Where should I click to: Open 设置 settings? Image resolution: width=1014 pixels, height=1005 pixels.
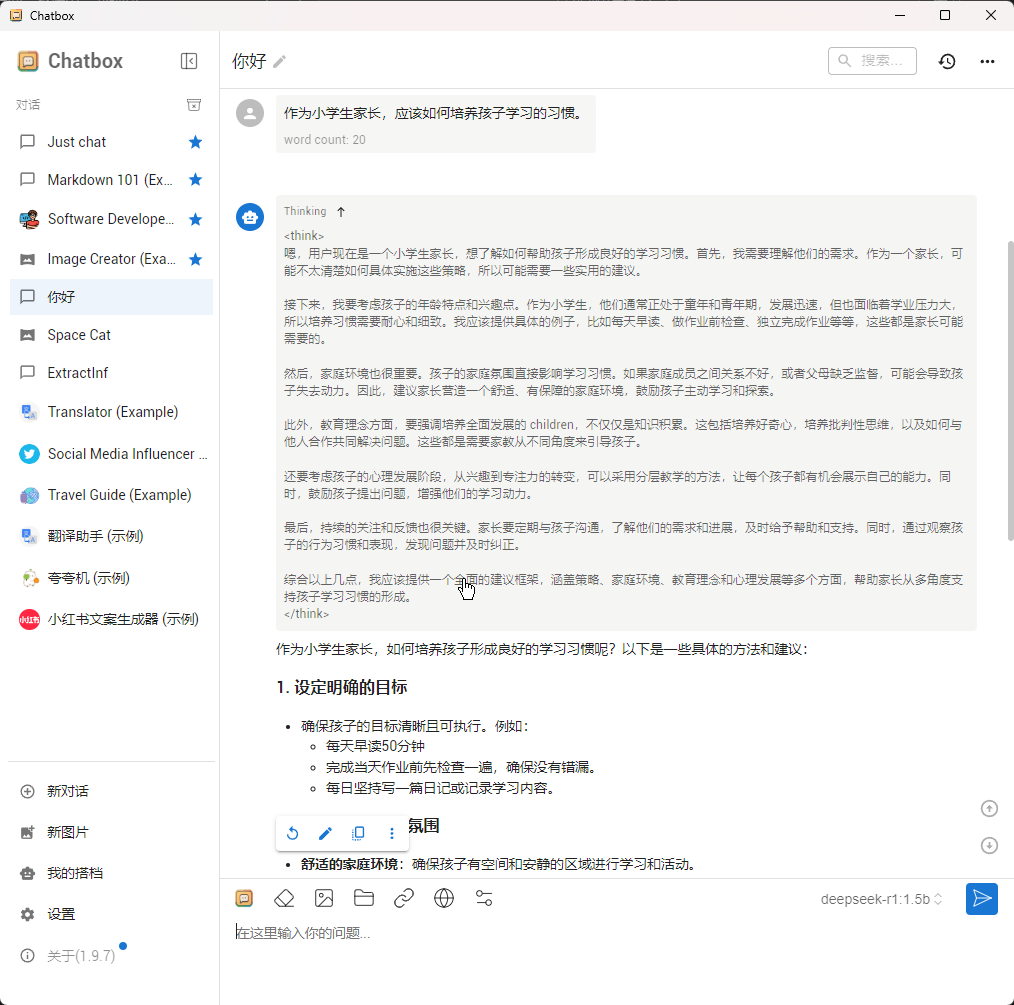[111, 914]
